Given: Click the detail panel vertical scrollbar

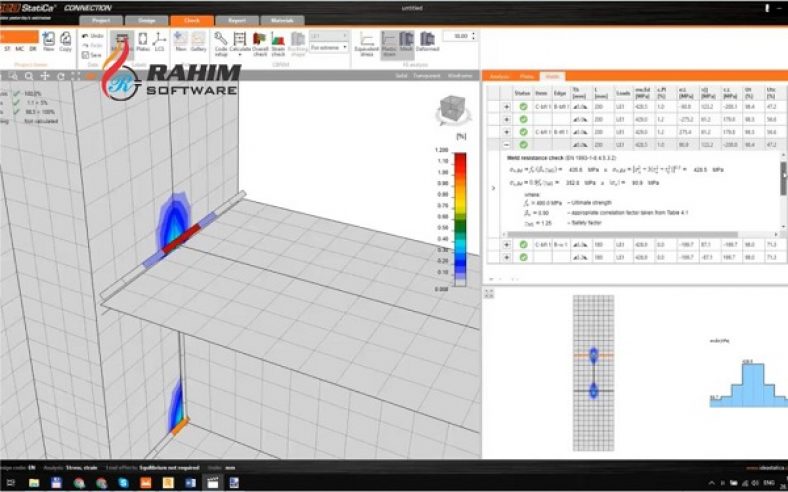Looking at the screenshot, I should pos(783,178).
